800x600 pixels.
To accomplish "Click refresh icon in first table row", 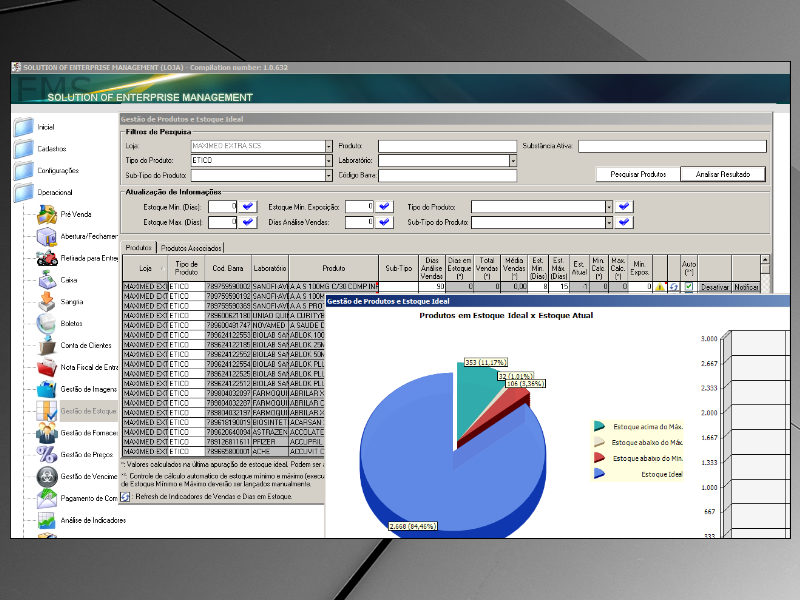I will 673,287.
